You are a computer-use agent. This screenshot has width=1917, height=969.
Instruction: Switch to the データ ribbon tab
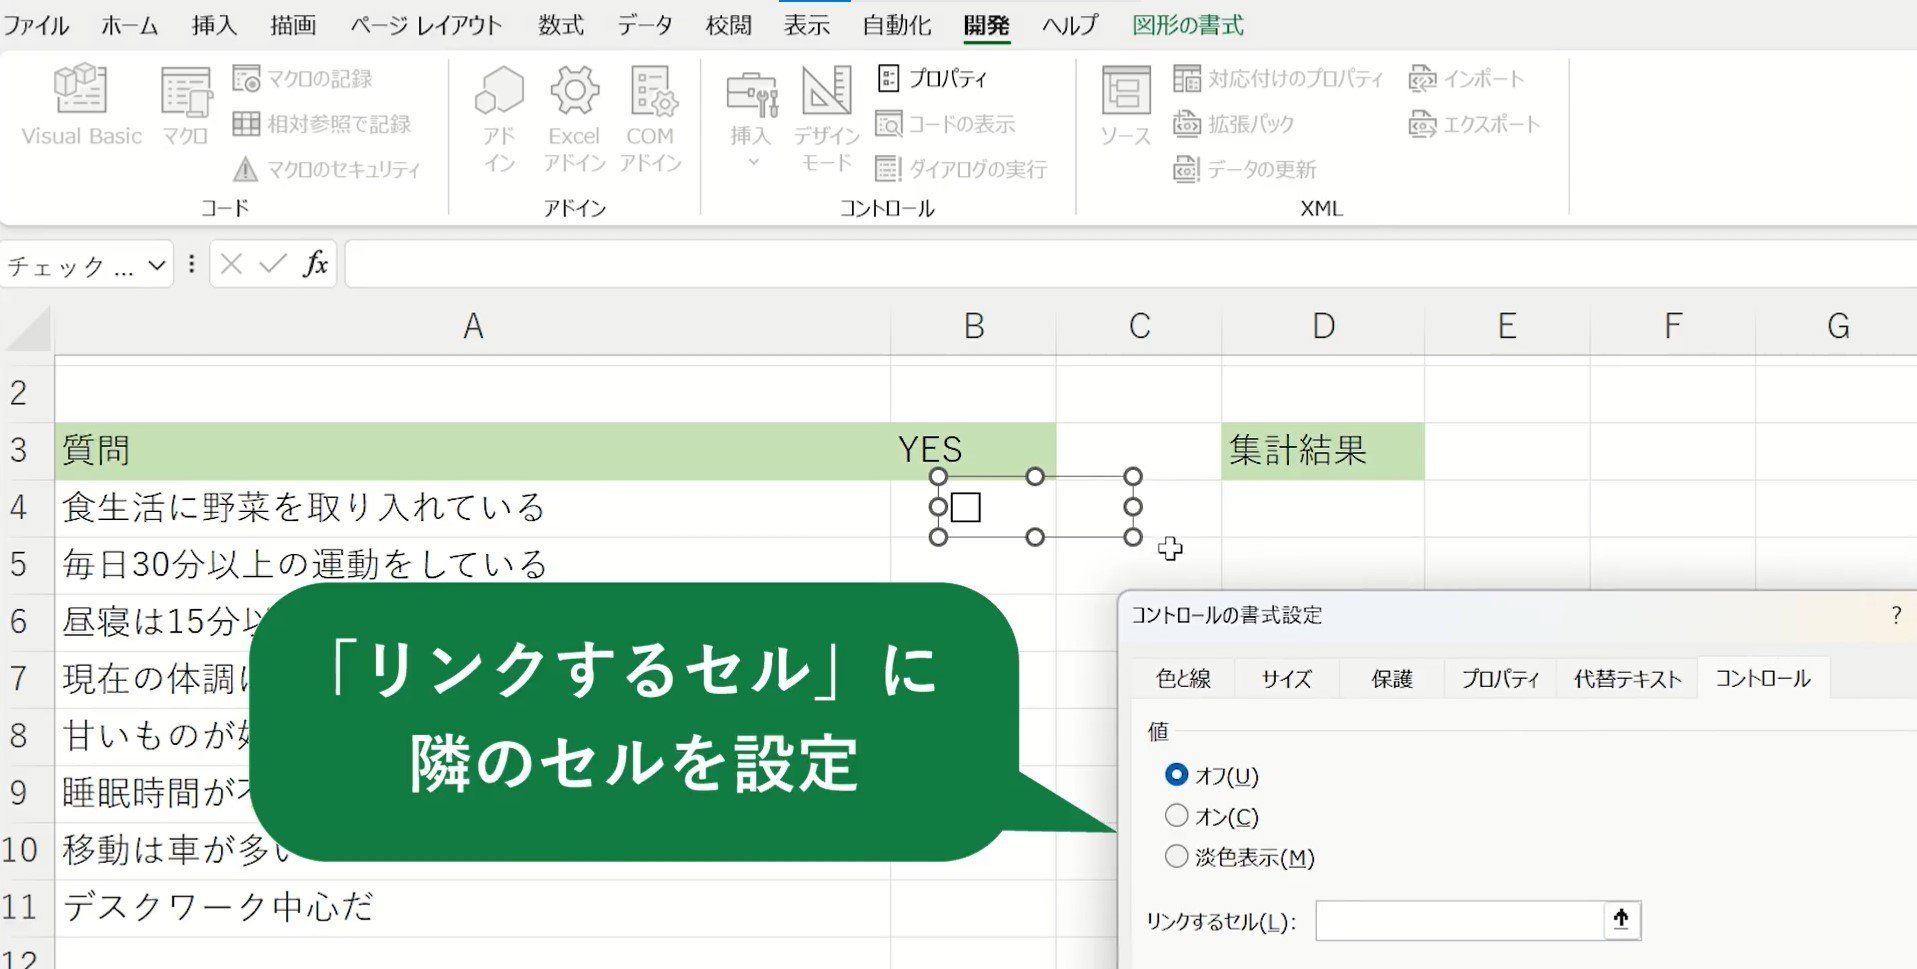click(645, 25)
